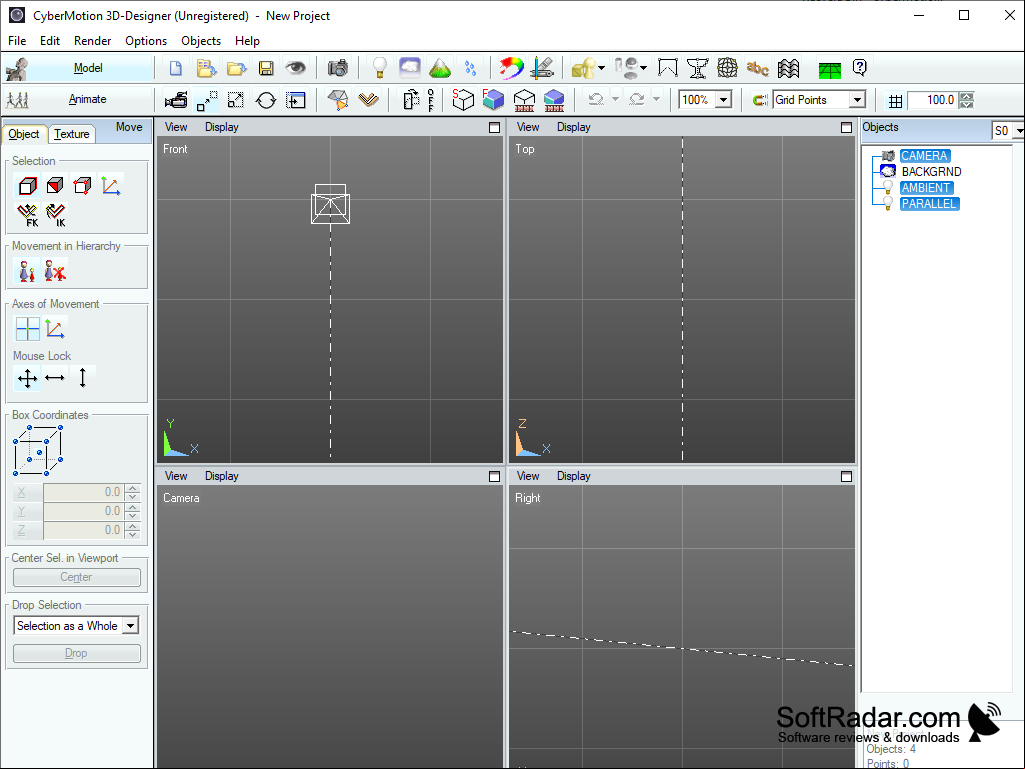Viewport: 1025px width, 769px height.
Task: Toggle the magnet snap icon
Action: [760, 100]
